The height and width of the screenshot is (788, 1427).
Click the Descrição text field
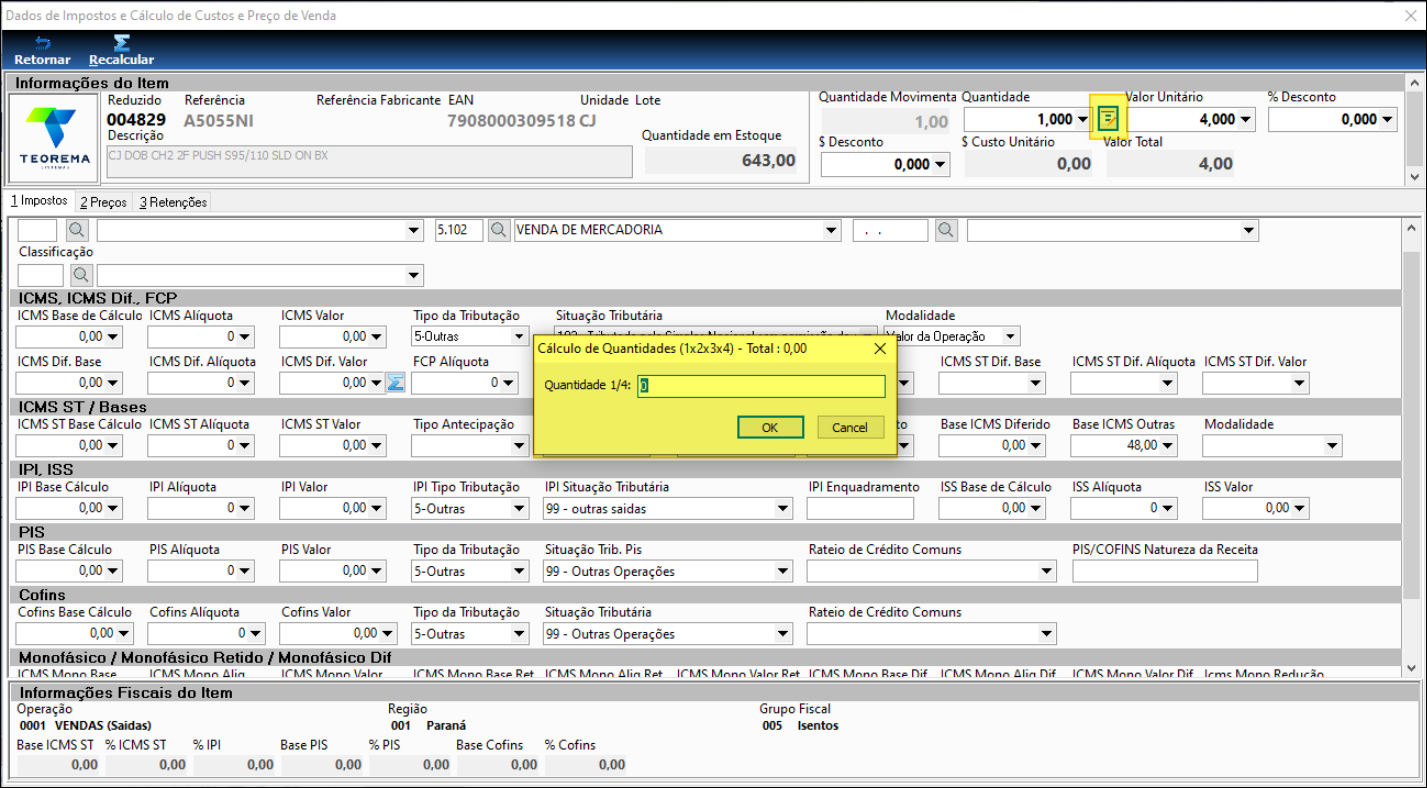(x=369, y=162)
